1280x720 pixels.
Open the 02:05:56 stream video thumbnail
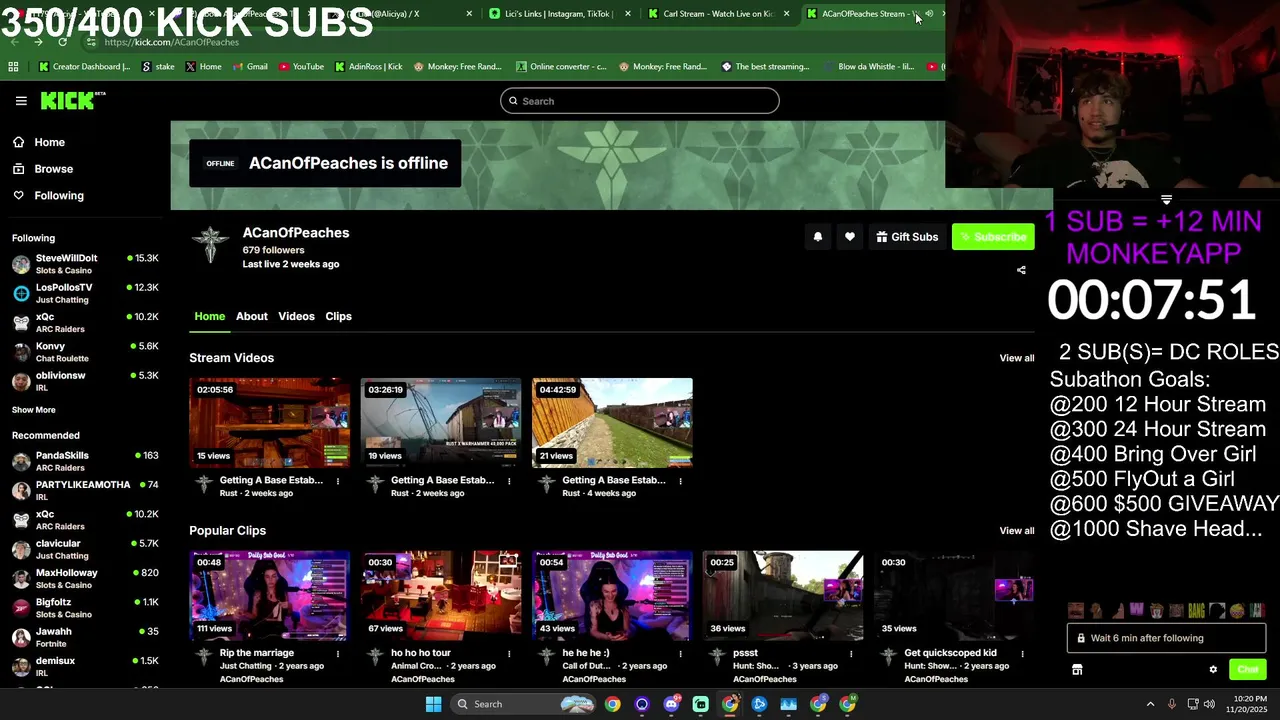(x=270, y=422)
